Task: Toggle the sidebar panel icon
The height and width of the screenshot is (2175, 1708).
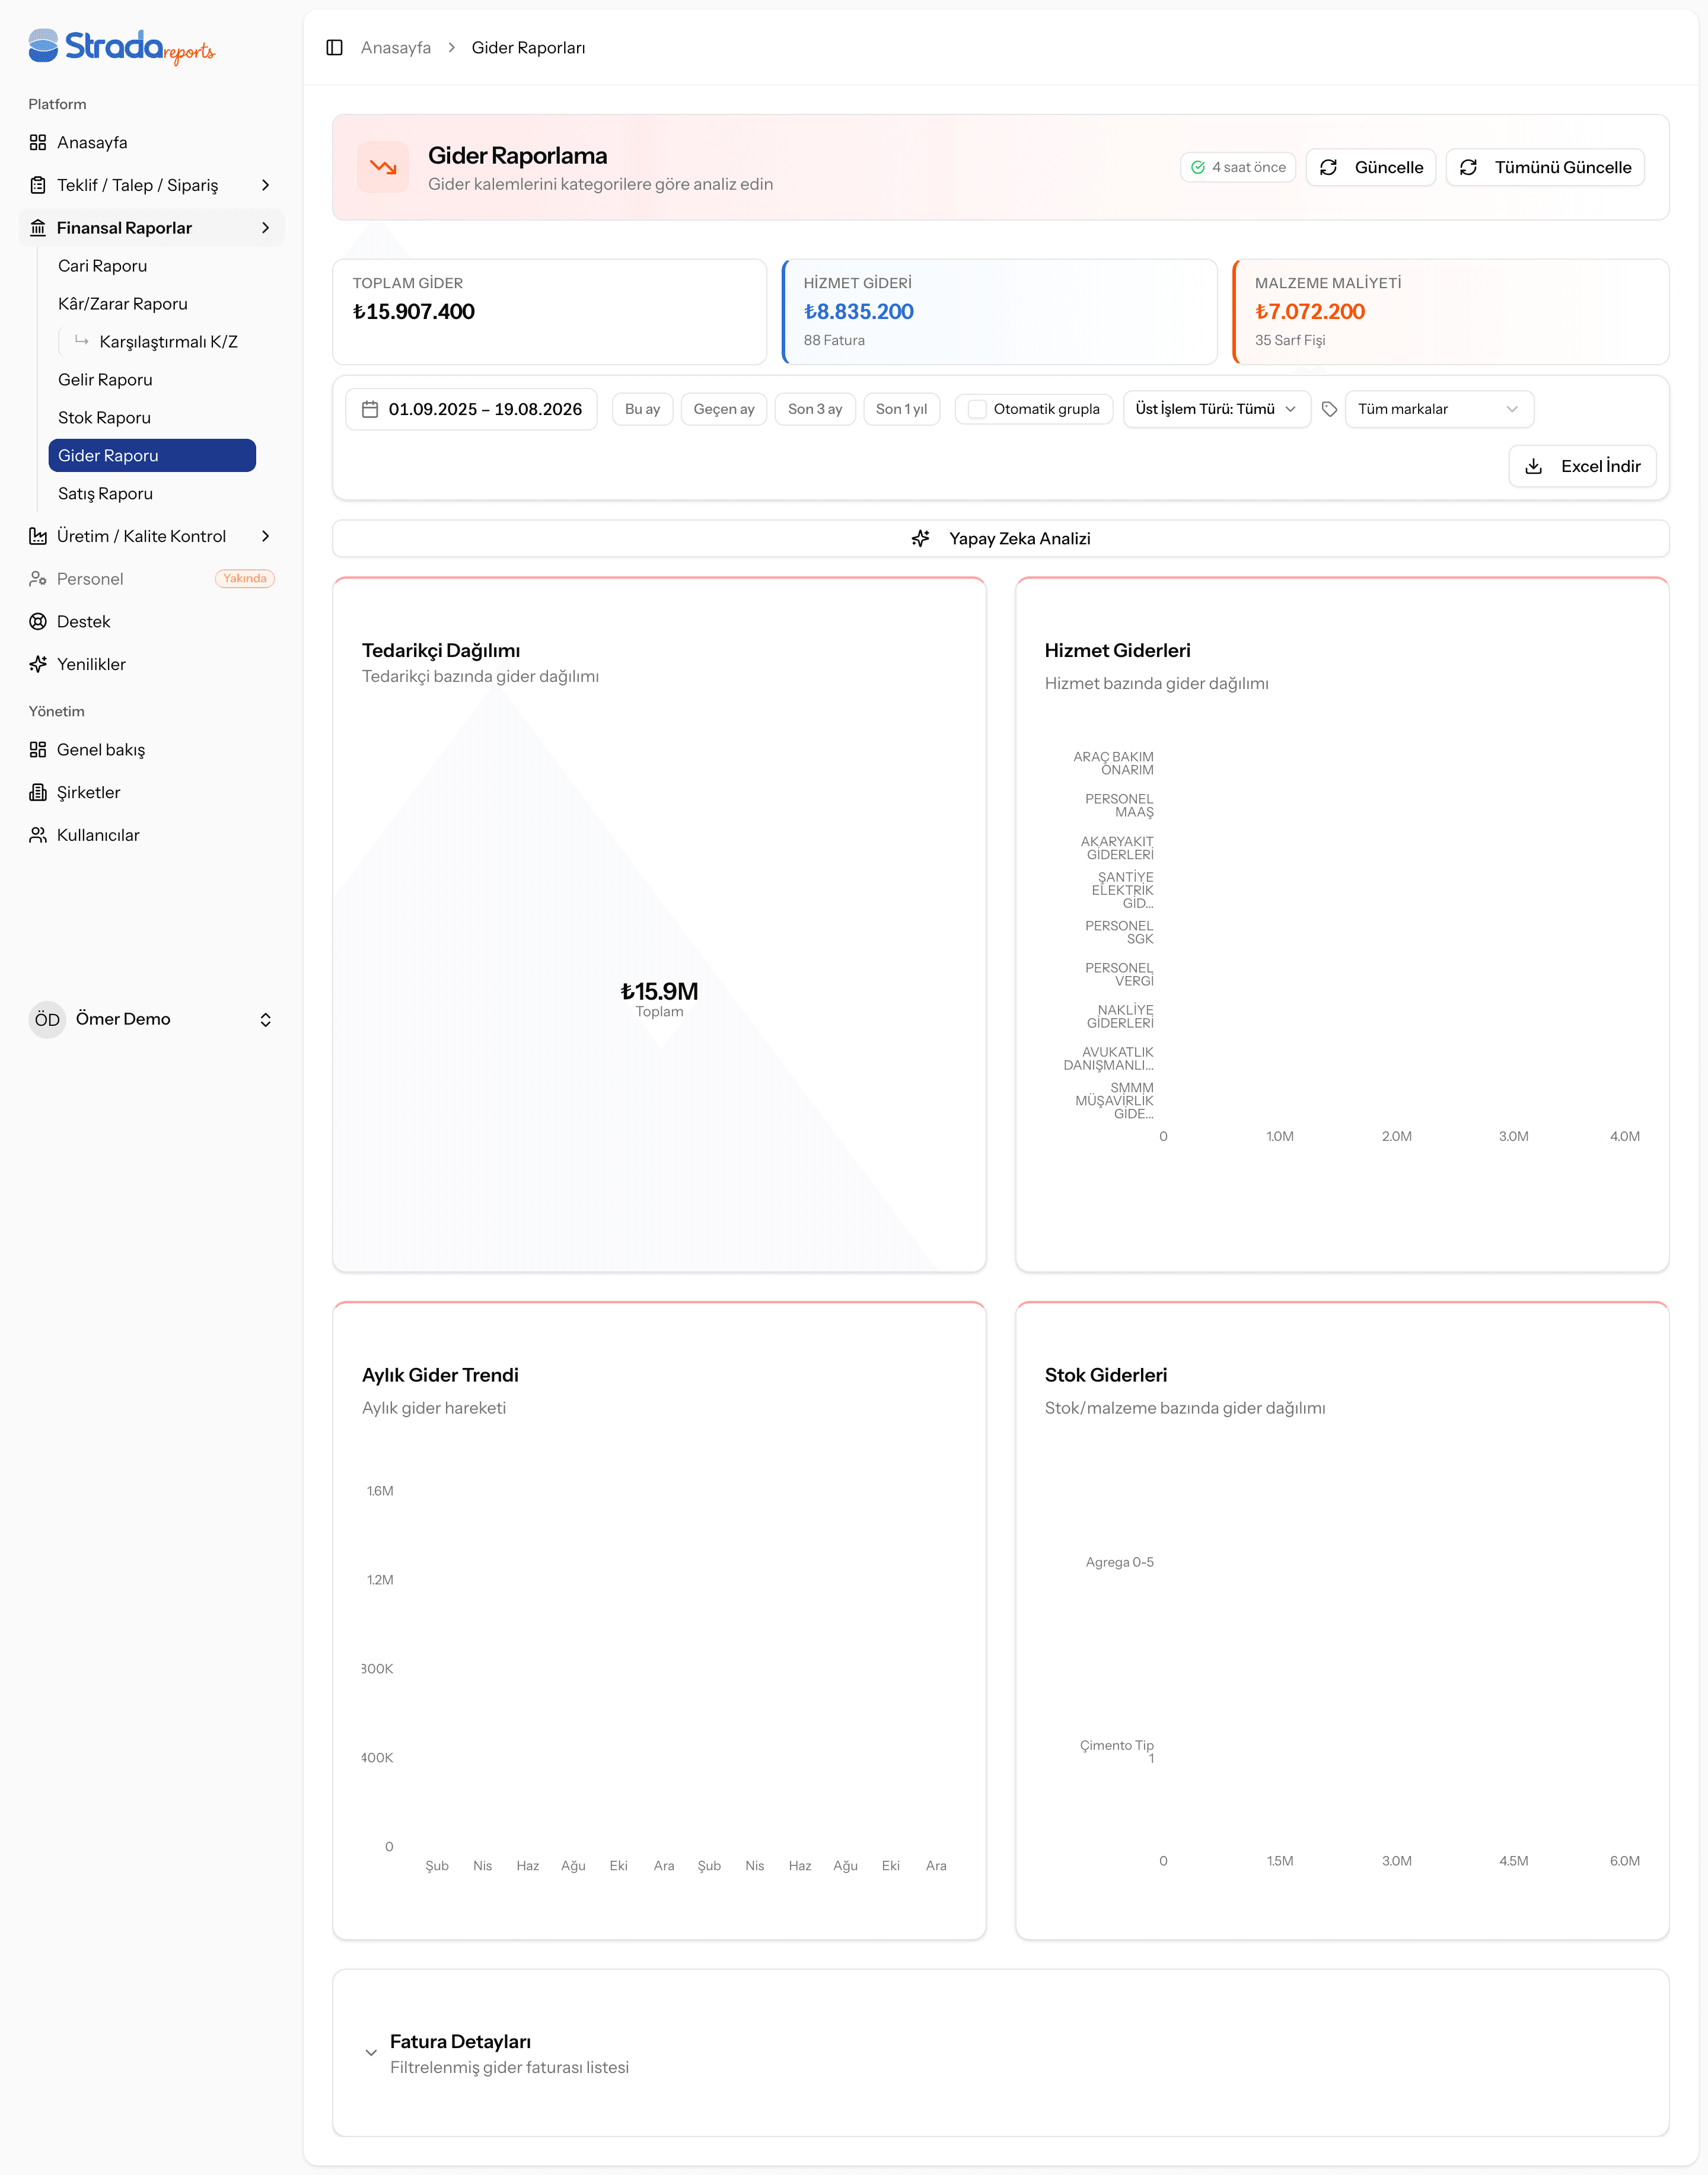Action: [x=335, y=48]
